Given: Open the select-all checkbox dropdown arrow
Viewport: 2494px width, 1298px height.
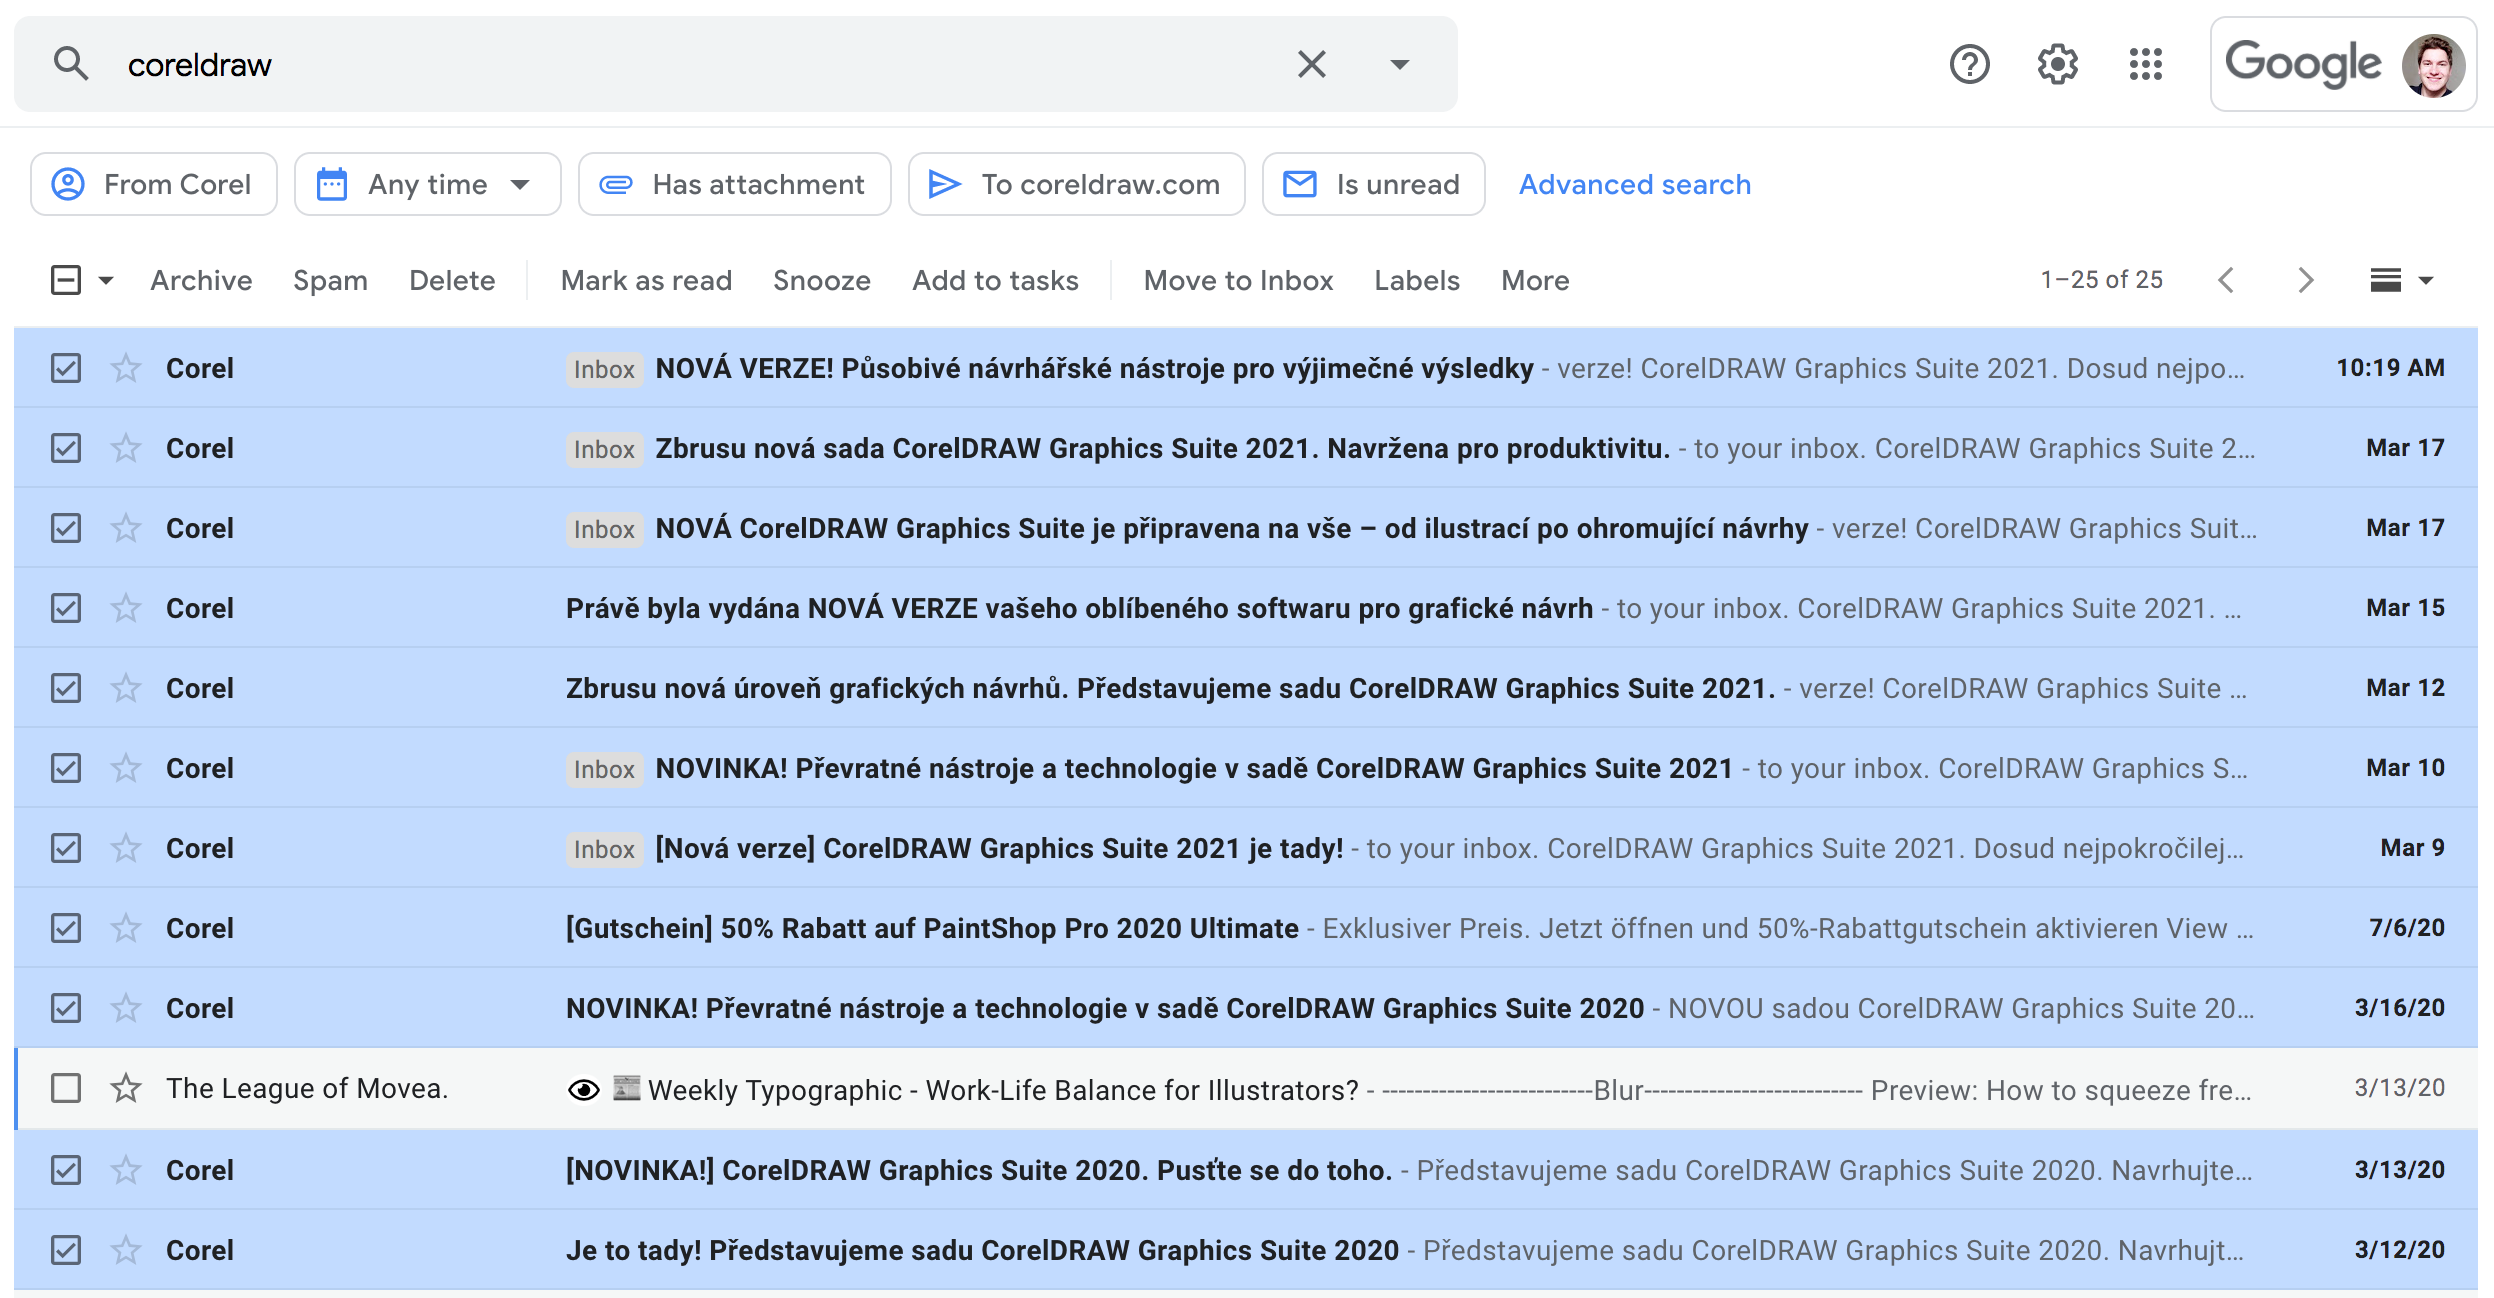Looking at the screenshot, I should 105,280.
